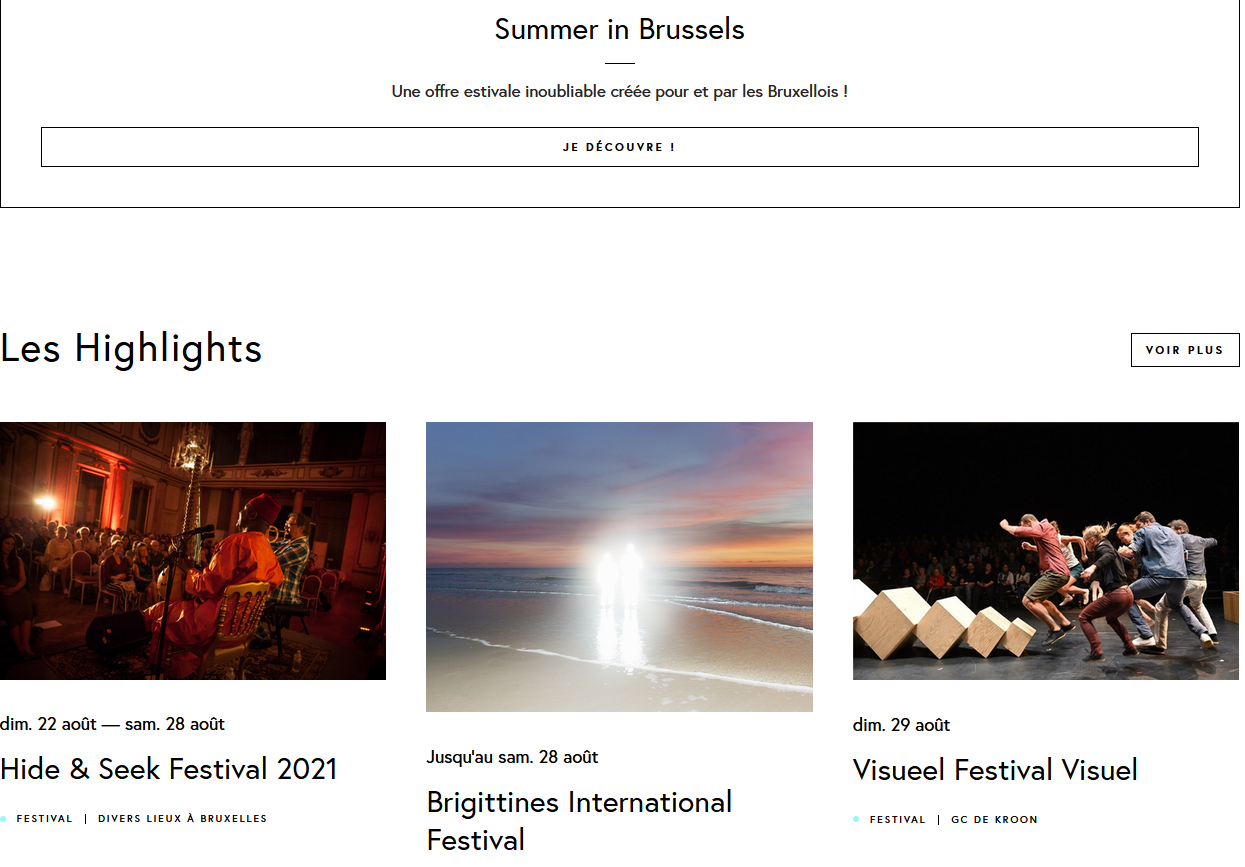Click the "Les Highlights" section heading
Image resolution: width=1245 pixels, height=867 pixels.
tap(131, 348)
